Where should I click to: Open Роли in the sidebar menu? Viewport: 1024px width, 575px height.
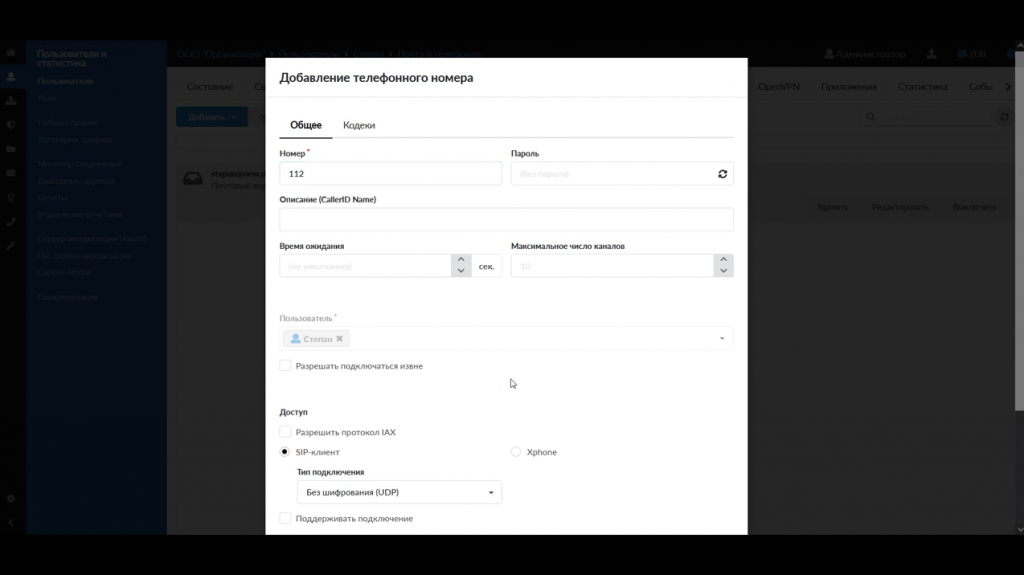tap(47, 98)
